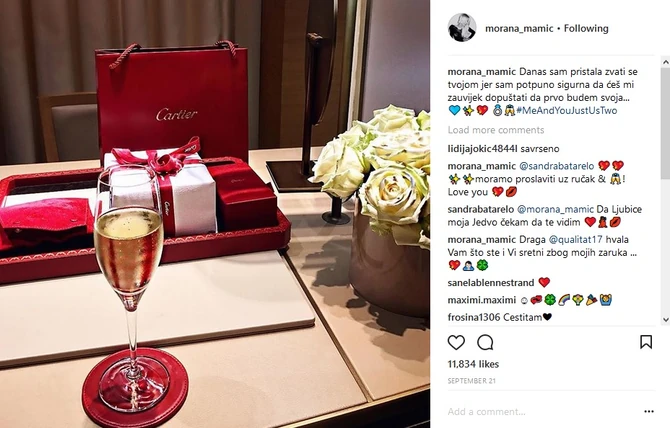
Task: Click morana_mamic username in post header
Action: (519, 29)
